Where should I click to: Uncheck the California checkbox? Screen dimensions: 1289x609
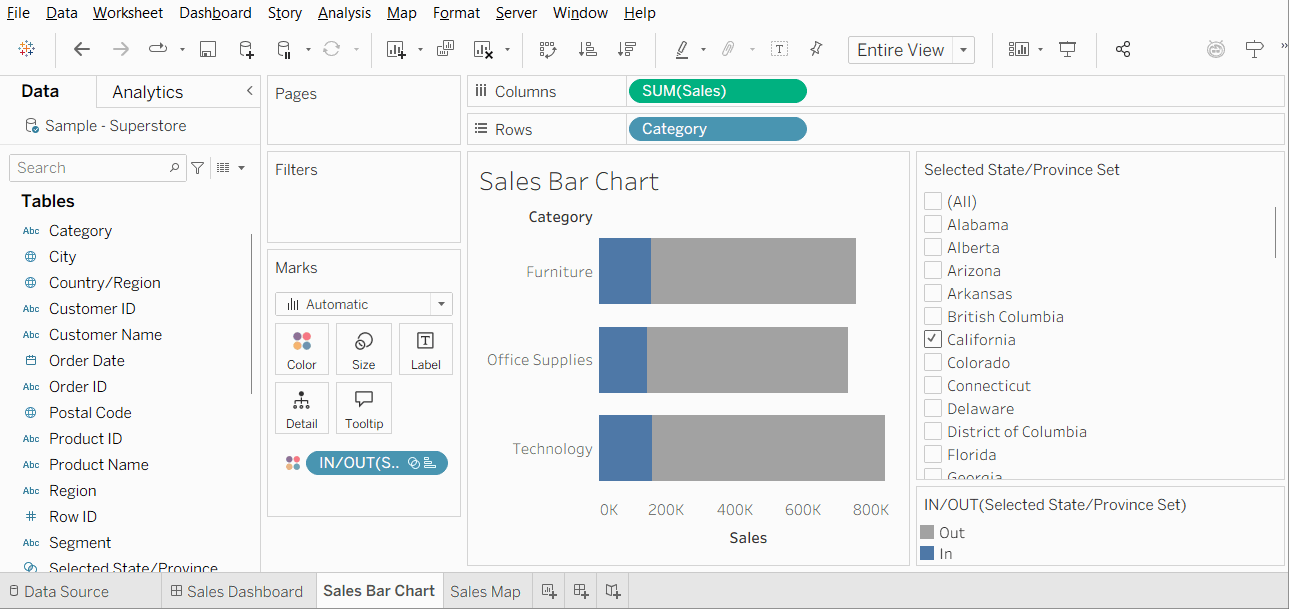(x=932, y=339)
